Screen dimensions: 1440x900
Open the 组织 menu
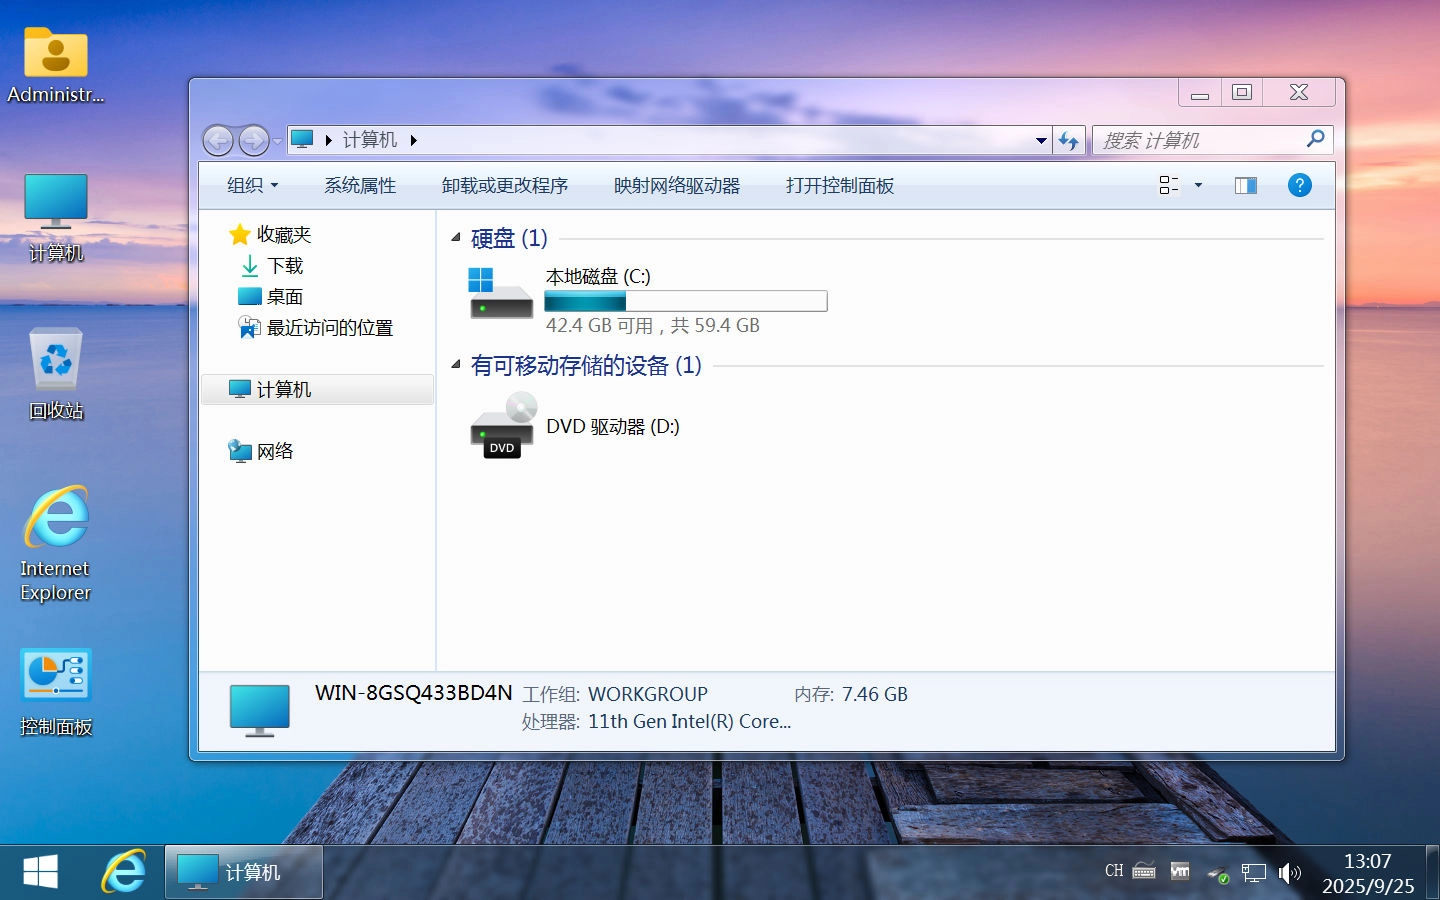[252, 185]
